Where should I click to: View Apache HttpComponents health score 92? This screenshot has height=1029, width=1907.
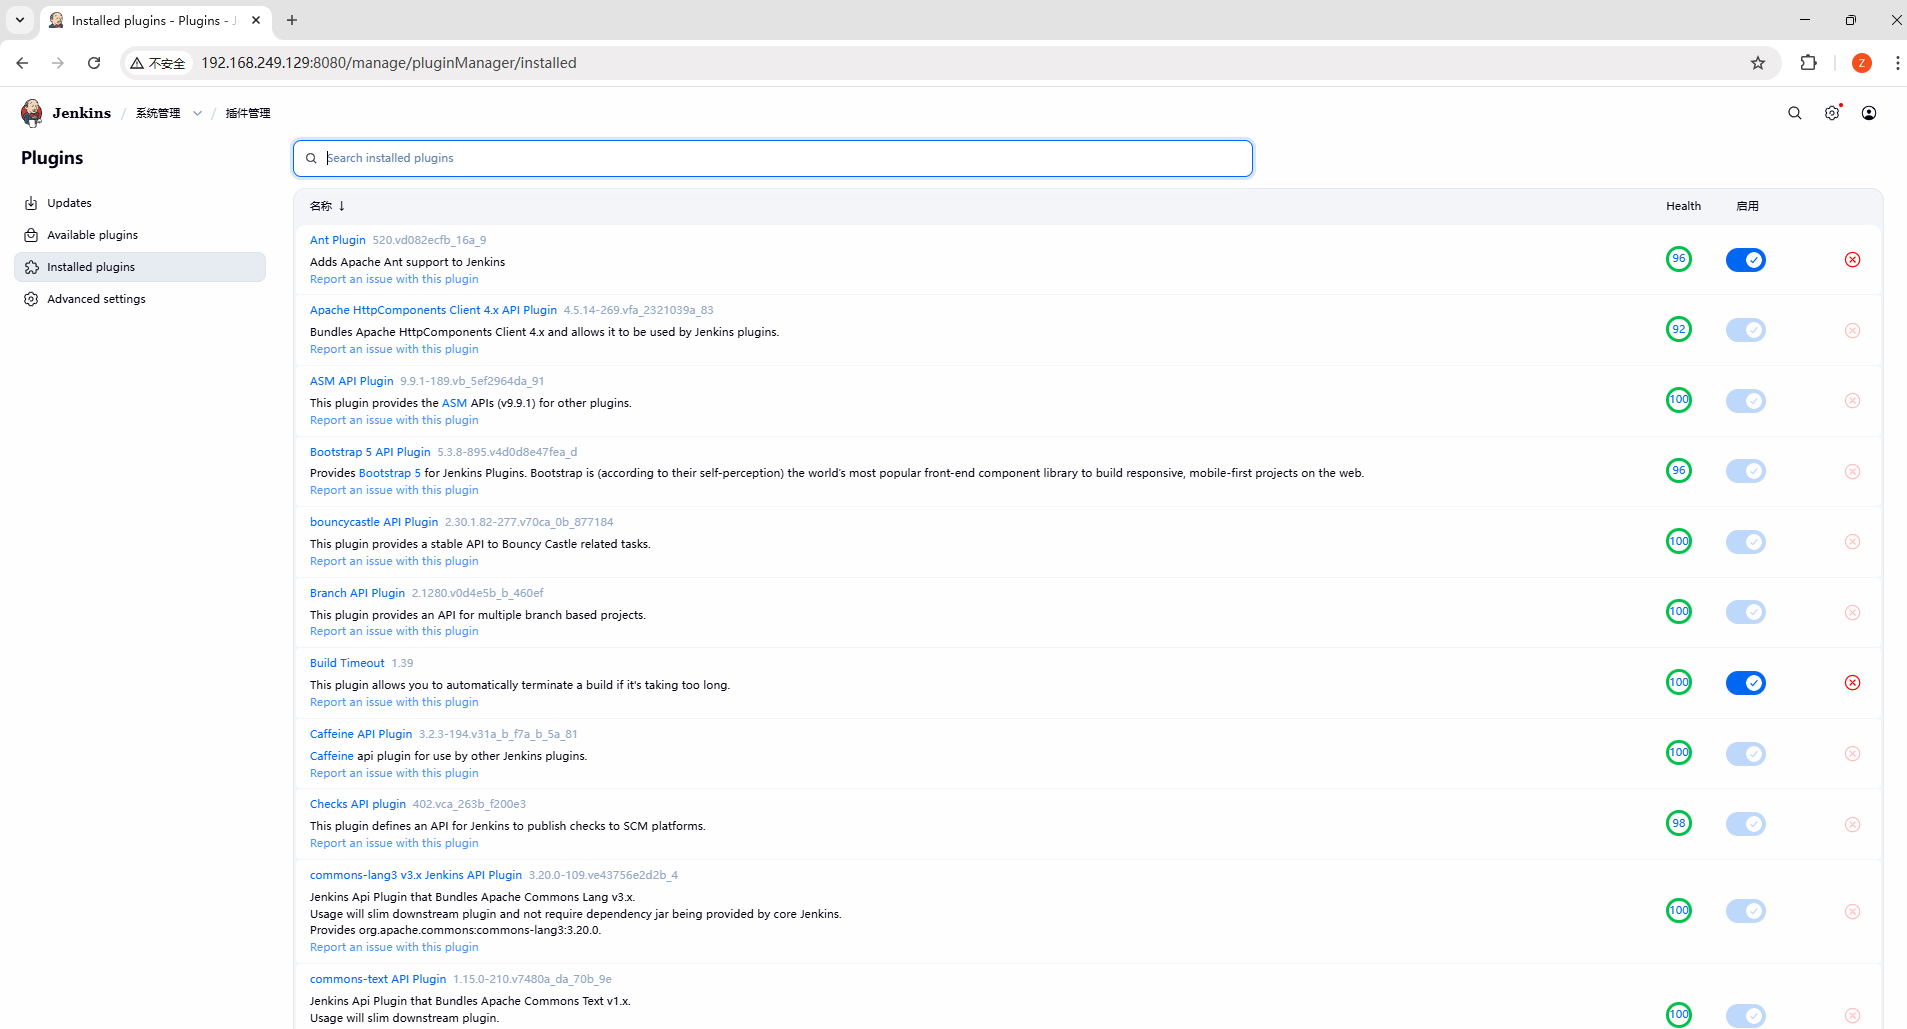click(x=1679, y=329)
